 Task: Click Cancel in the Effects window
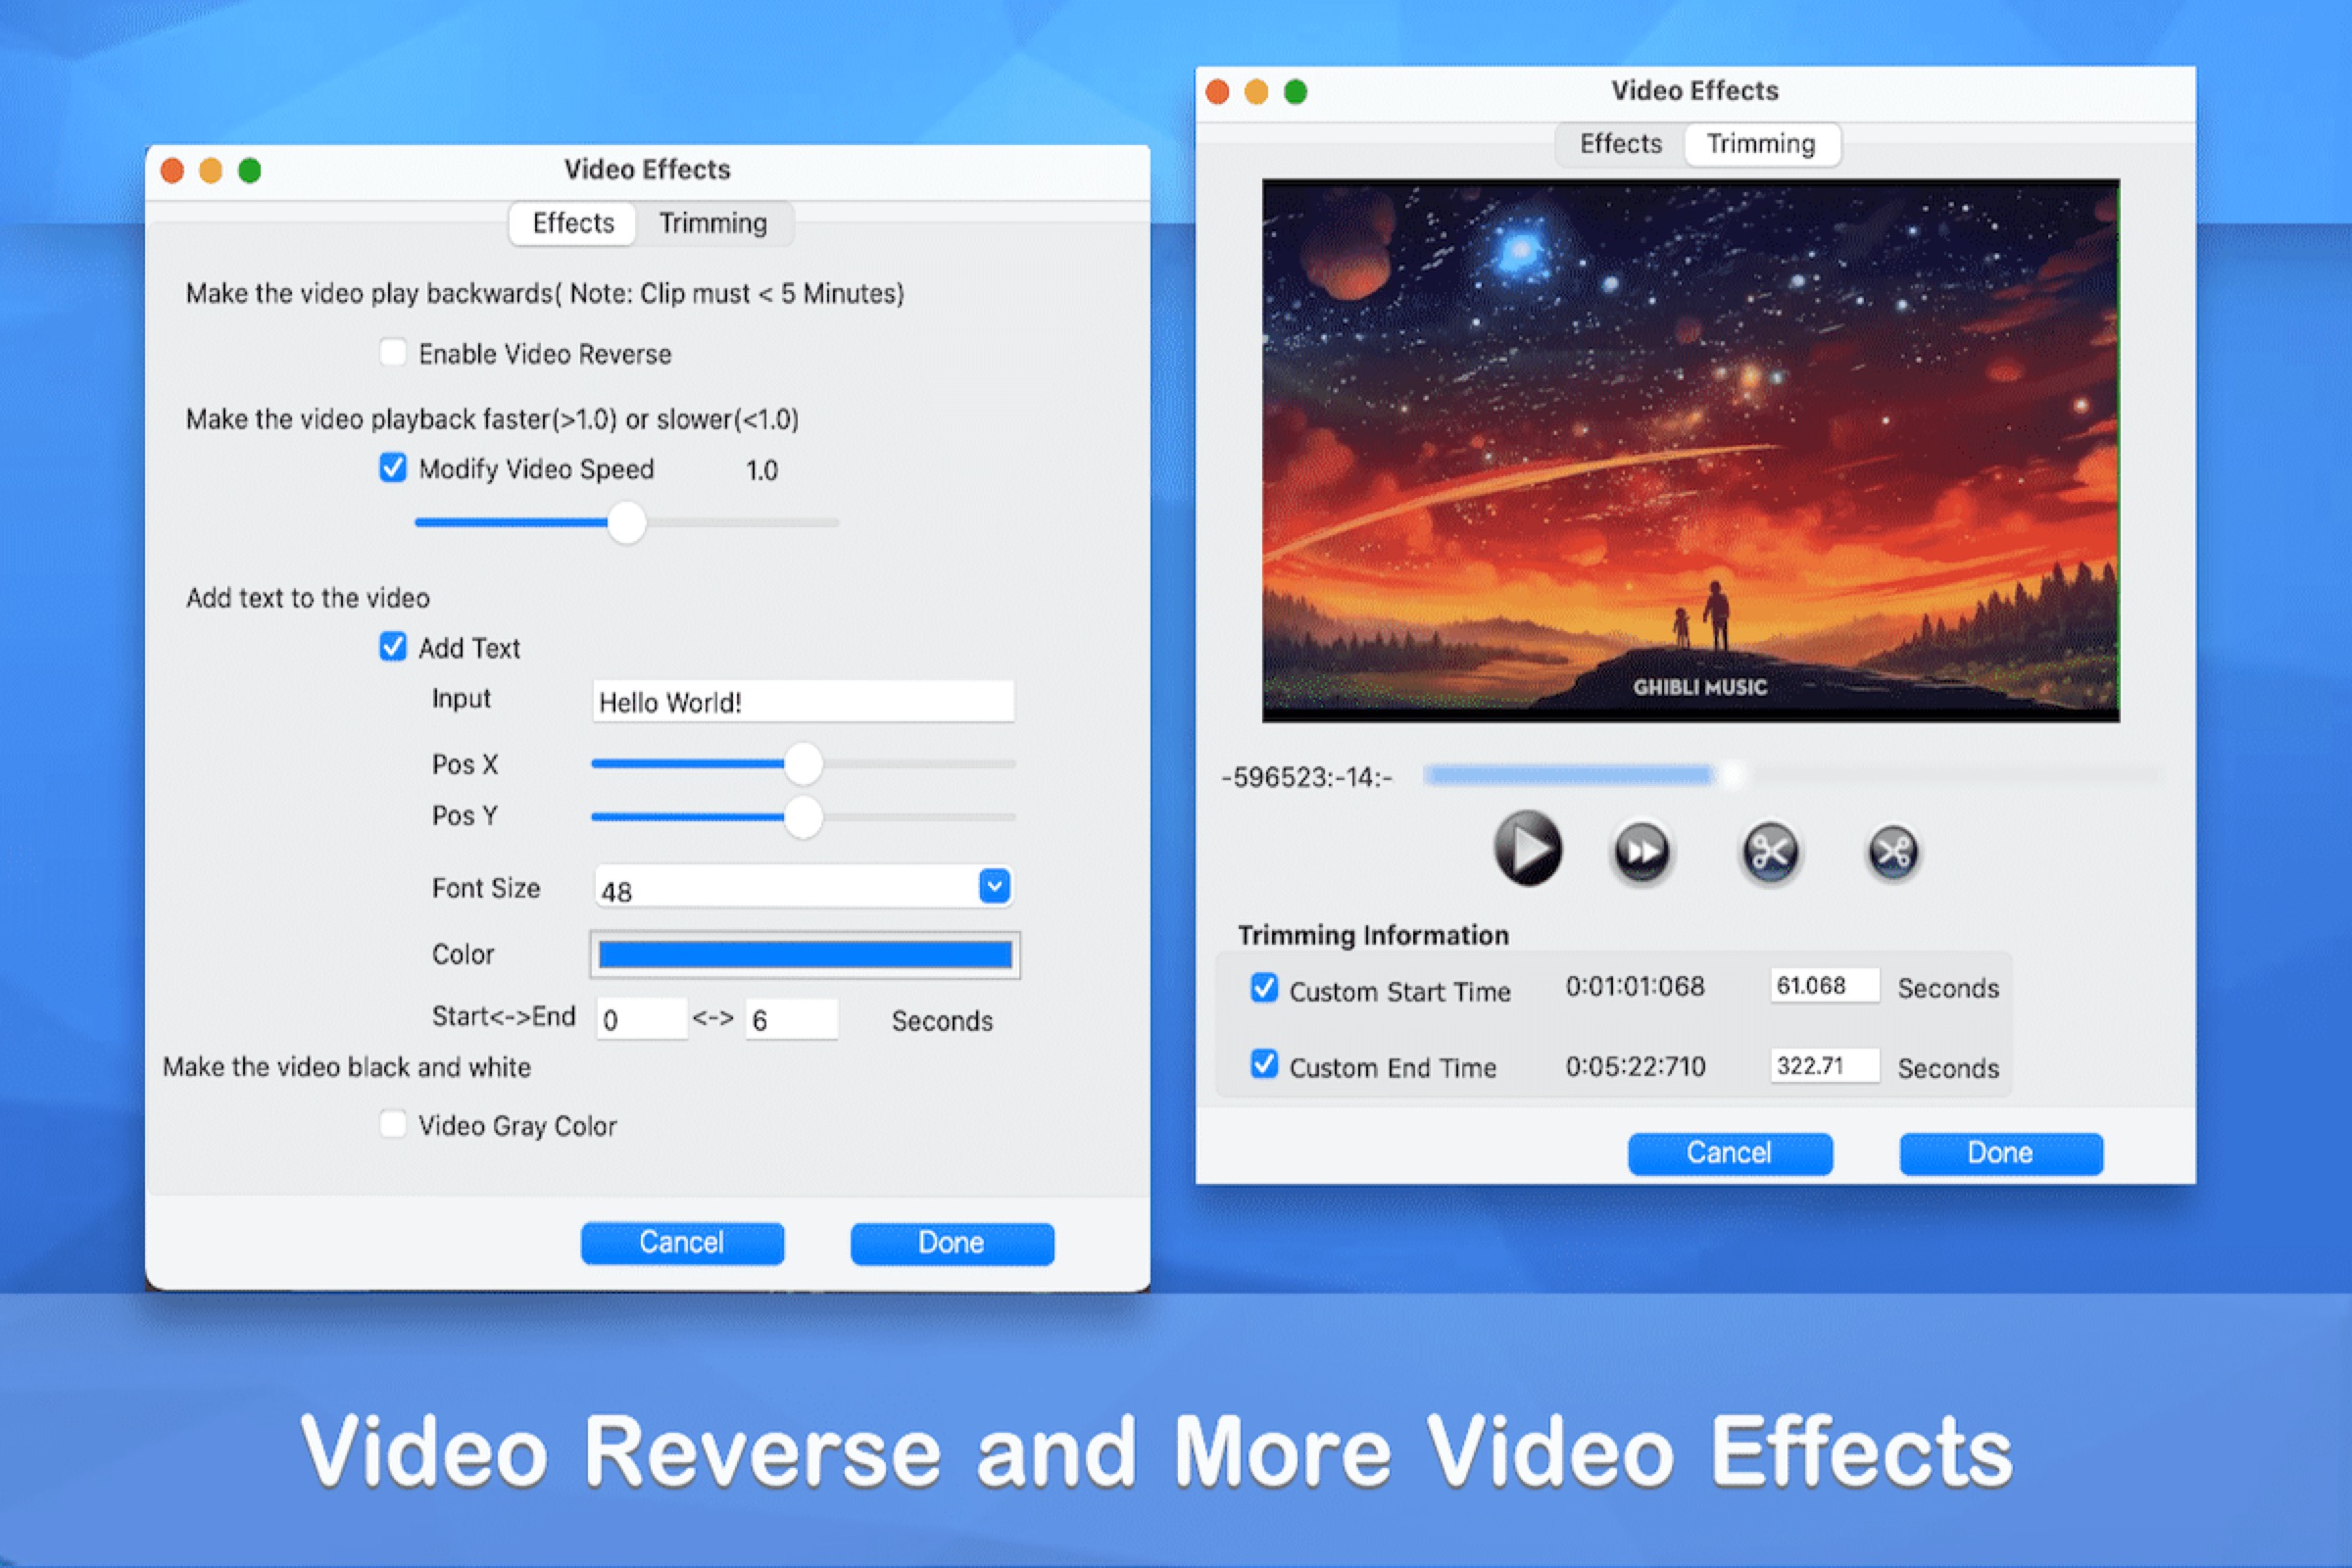click(682, 1243)
